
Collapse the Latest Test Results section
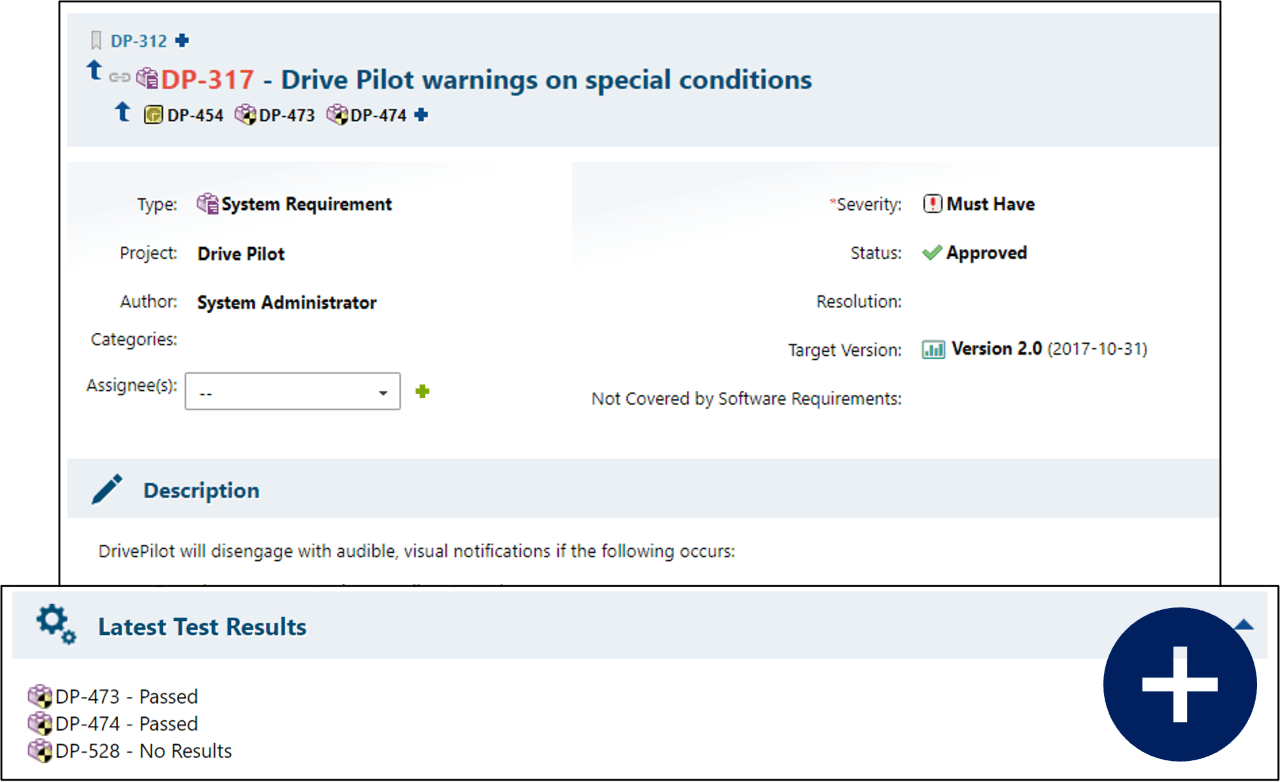[1243, 625]
